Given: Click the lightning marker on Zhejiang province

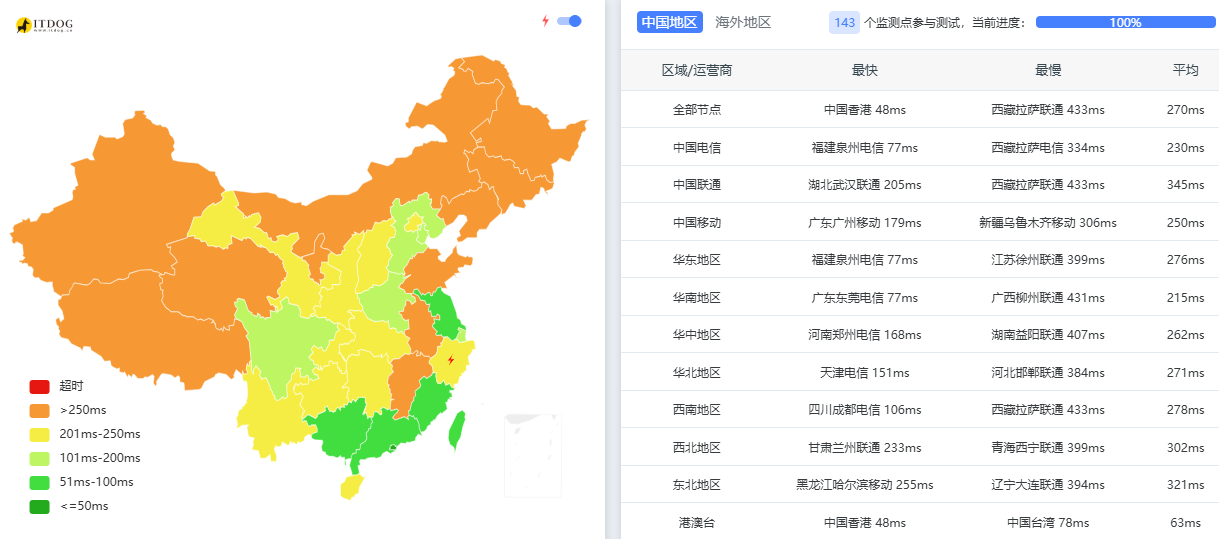Looking at the screenshot, I should (x=451, y=360).
